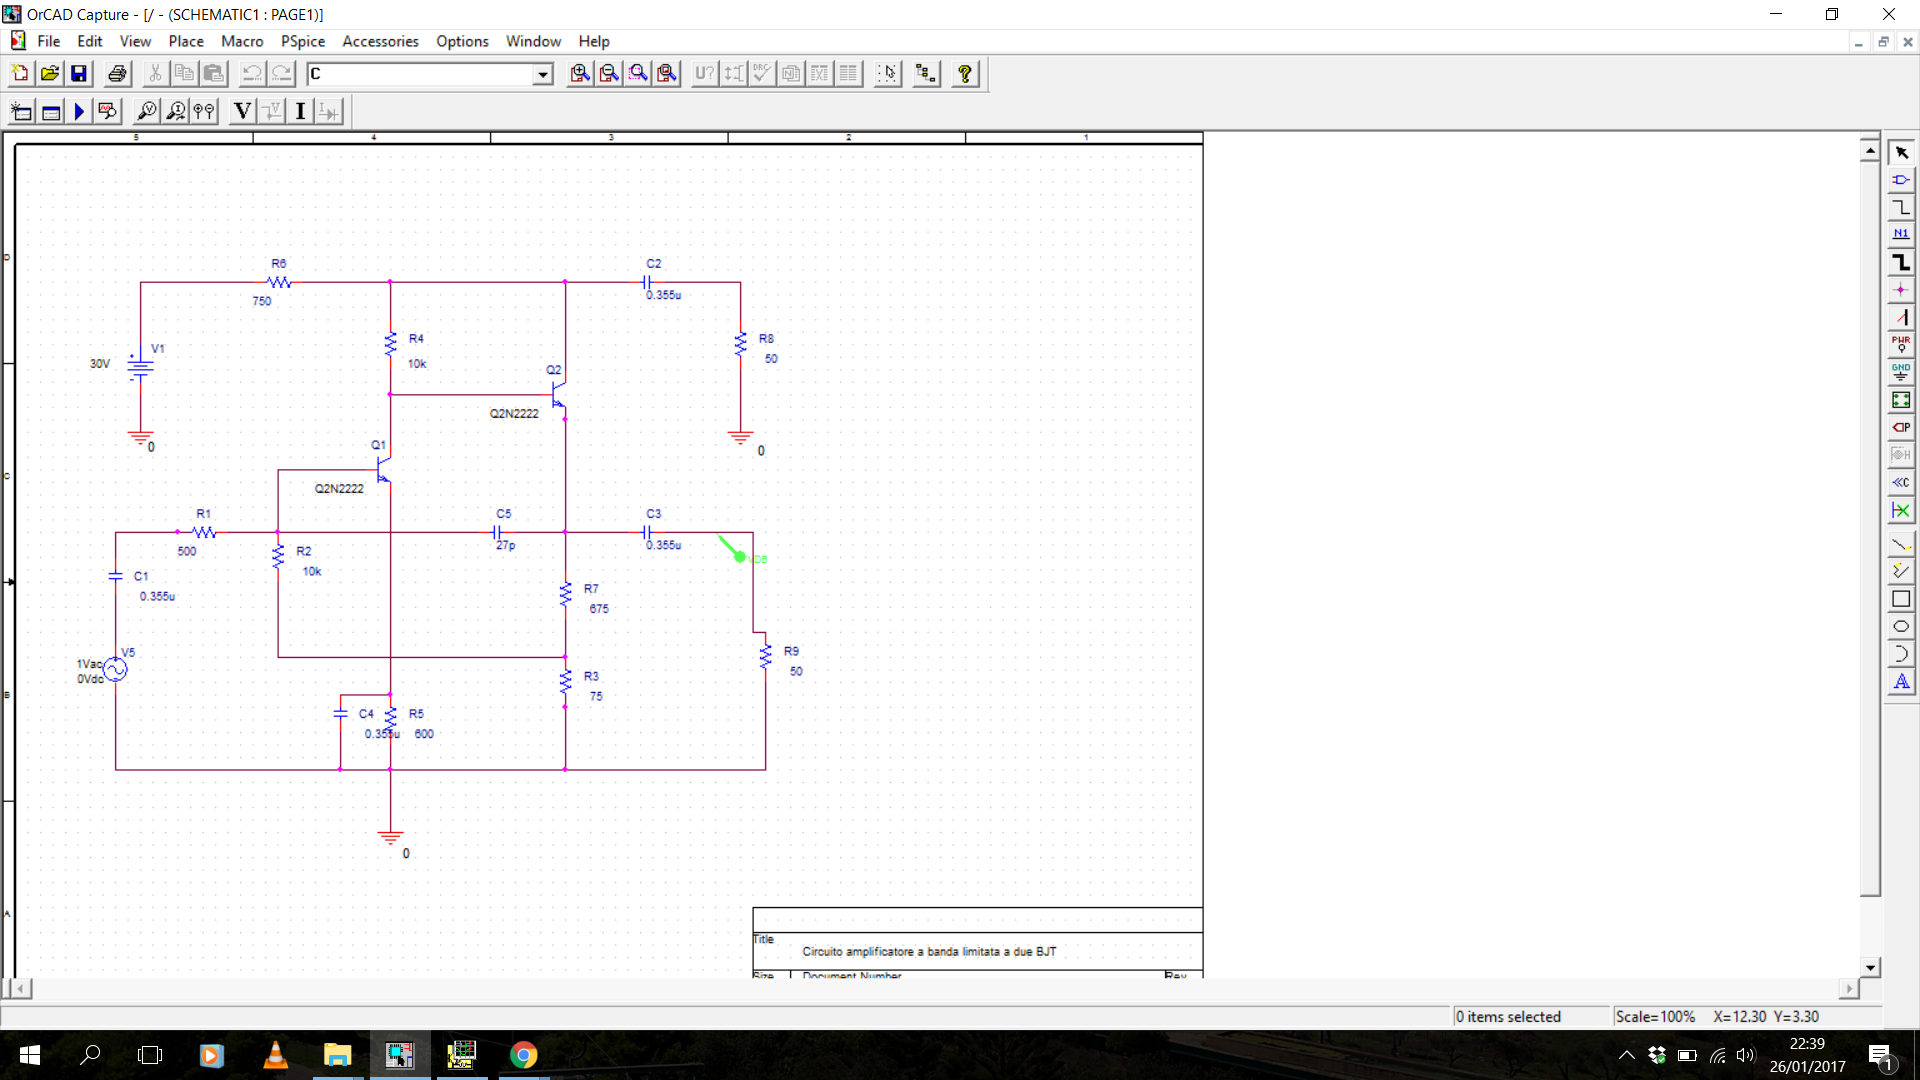1920x1080 pixels.
Task: Open Chrome from the Windows taskbar
Action: pyautogui.click(x=523, y=1055)
